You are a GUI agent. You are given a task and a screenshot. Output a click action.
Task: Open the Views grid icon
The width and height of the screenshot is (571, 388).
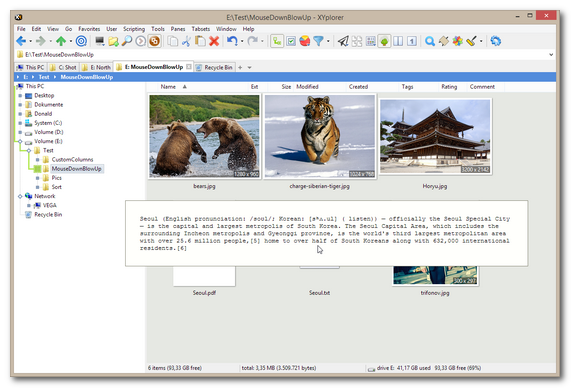[x=371, y=41]
